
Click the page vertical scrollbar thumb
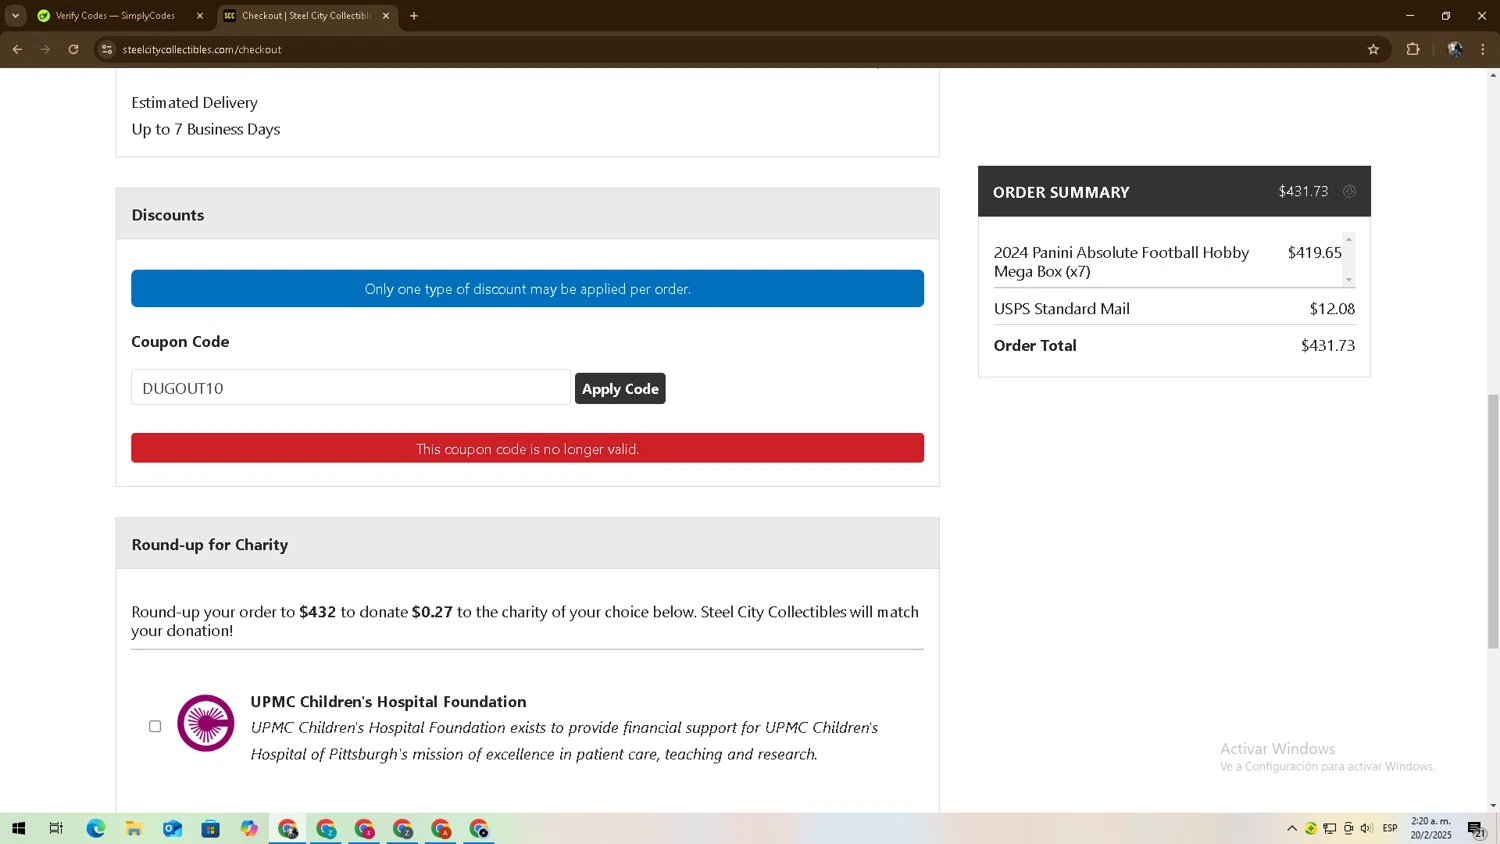coord(1493,521)
